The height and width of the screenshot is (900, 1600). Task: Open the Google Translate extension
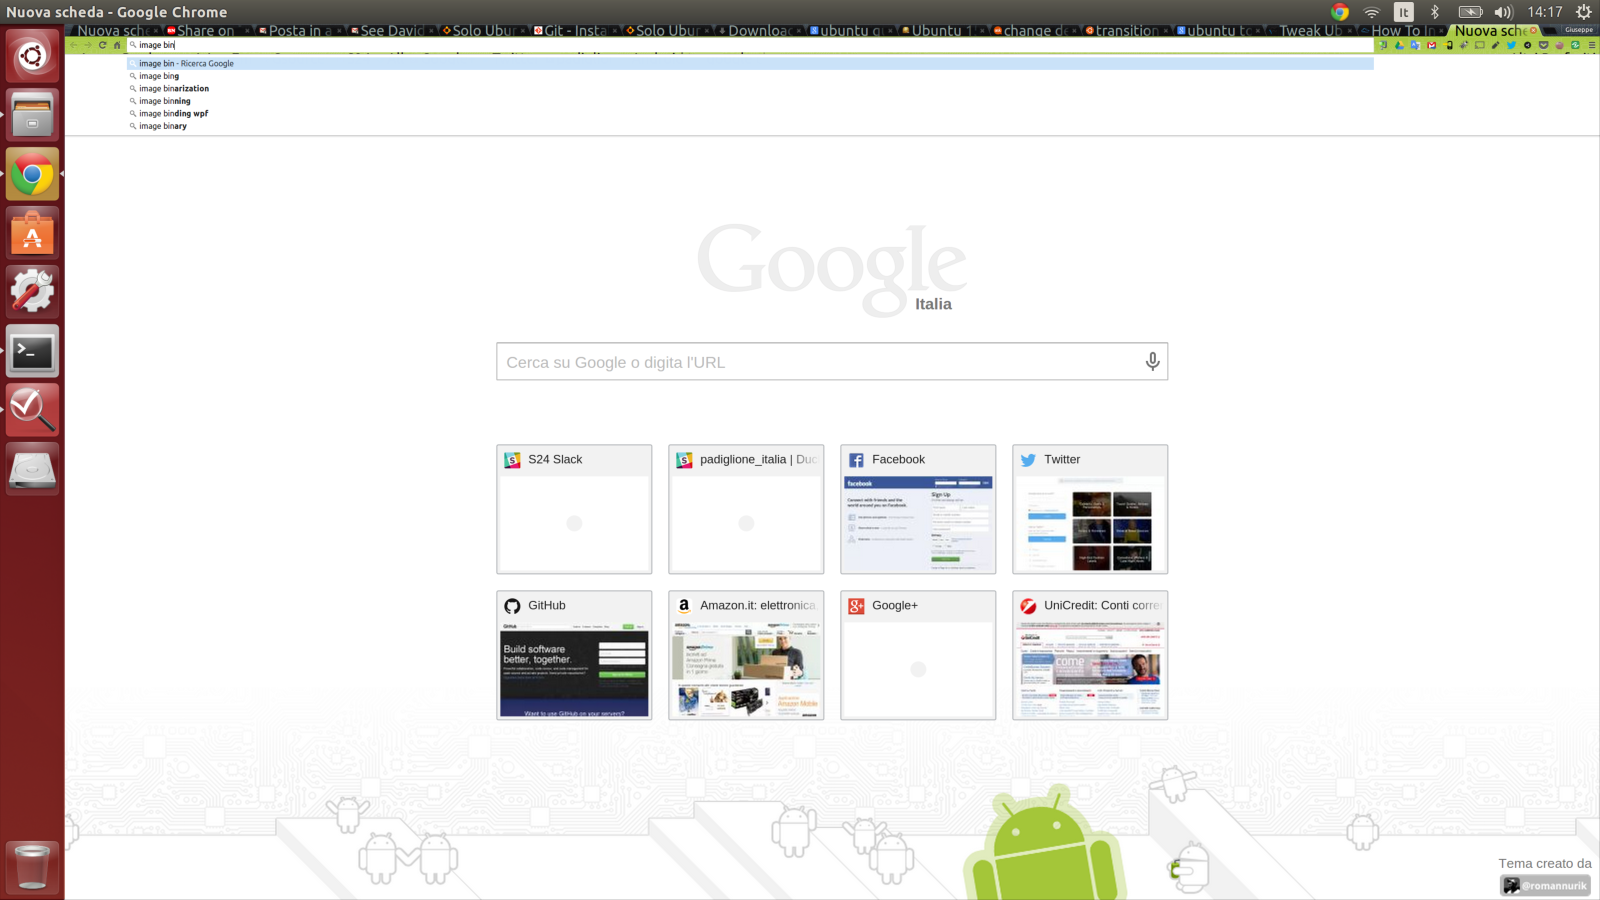[x=1415, y=45]
